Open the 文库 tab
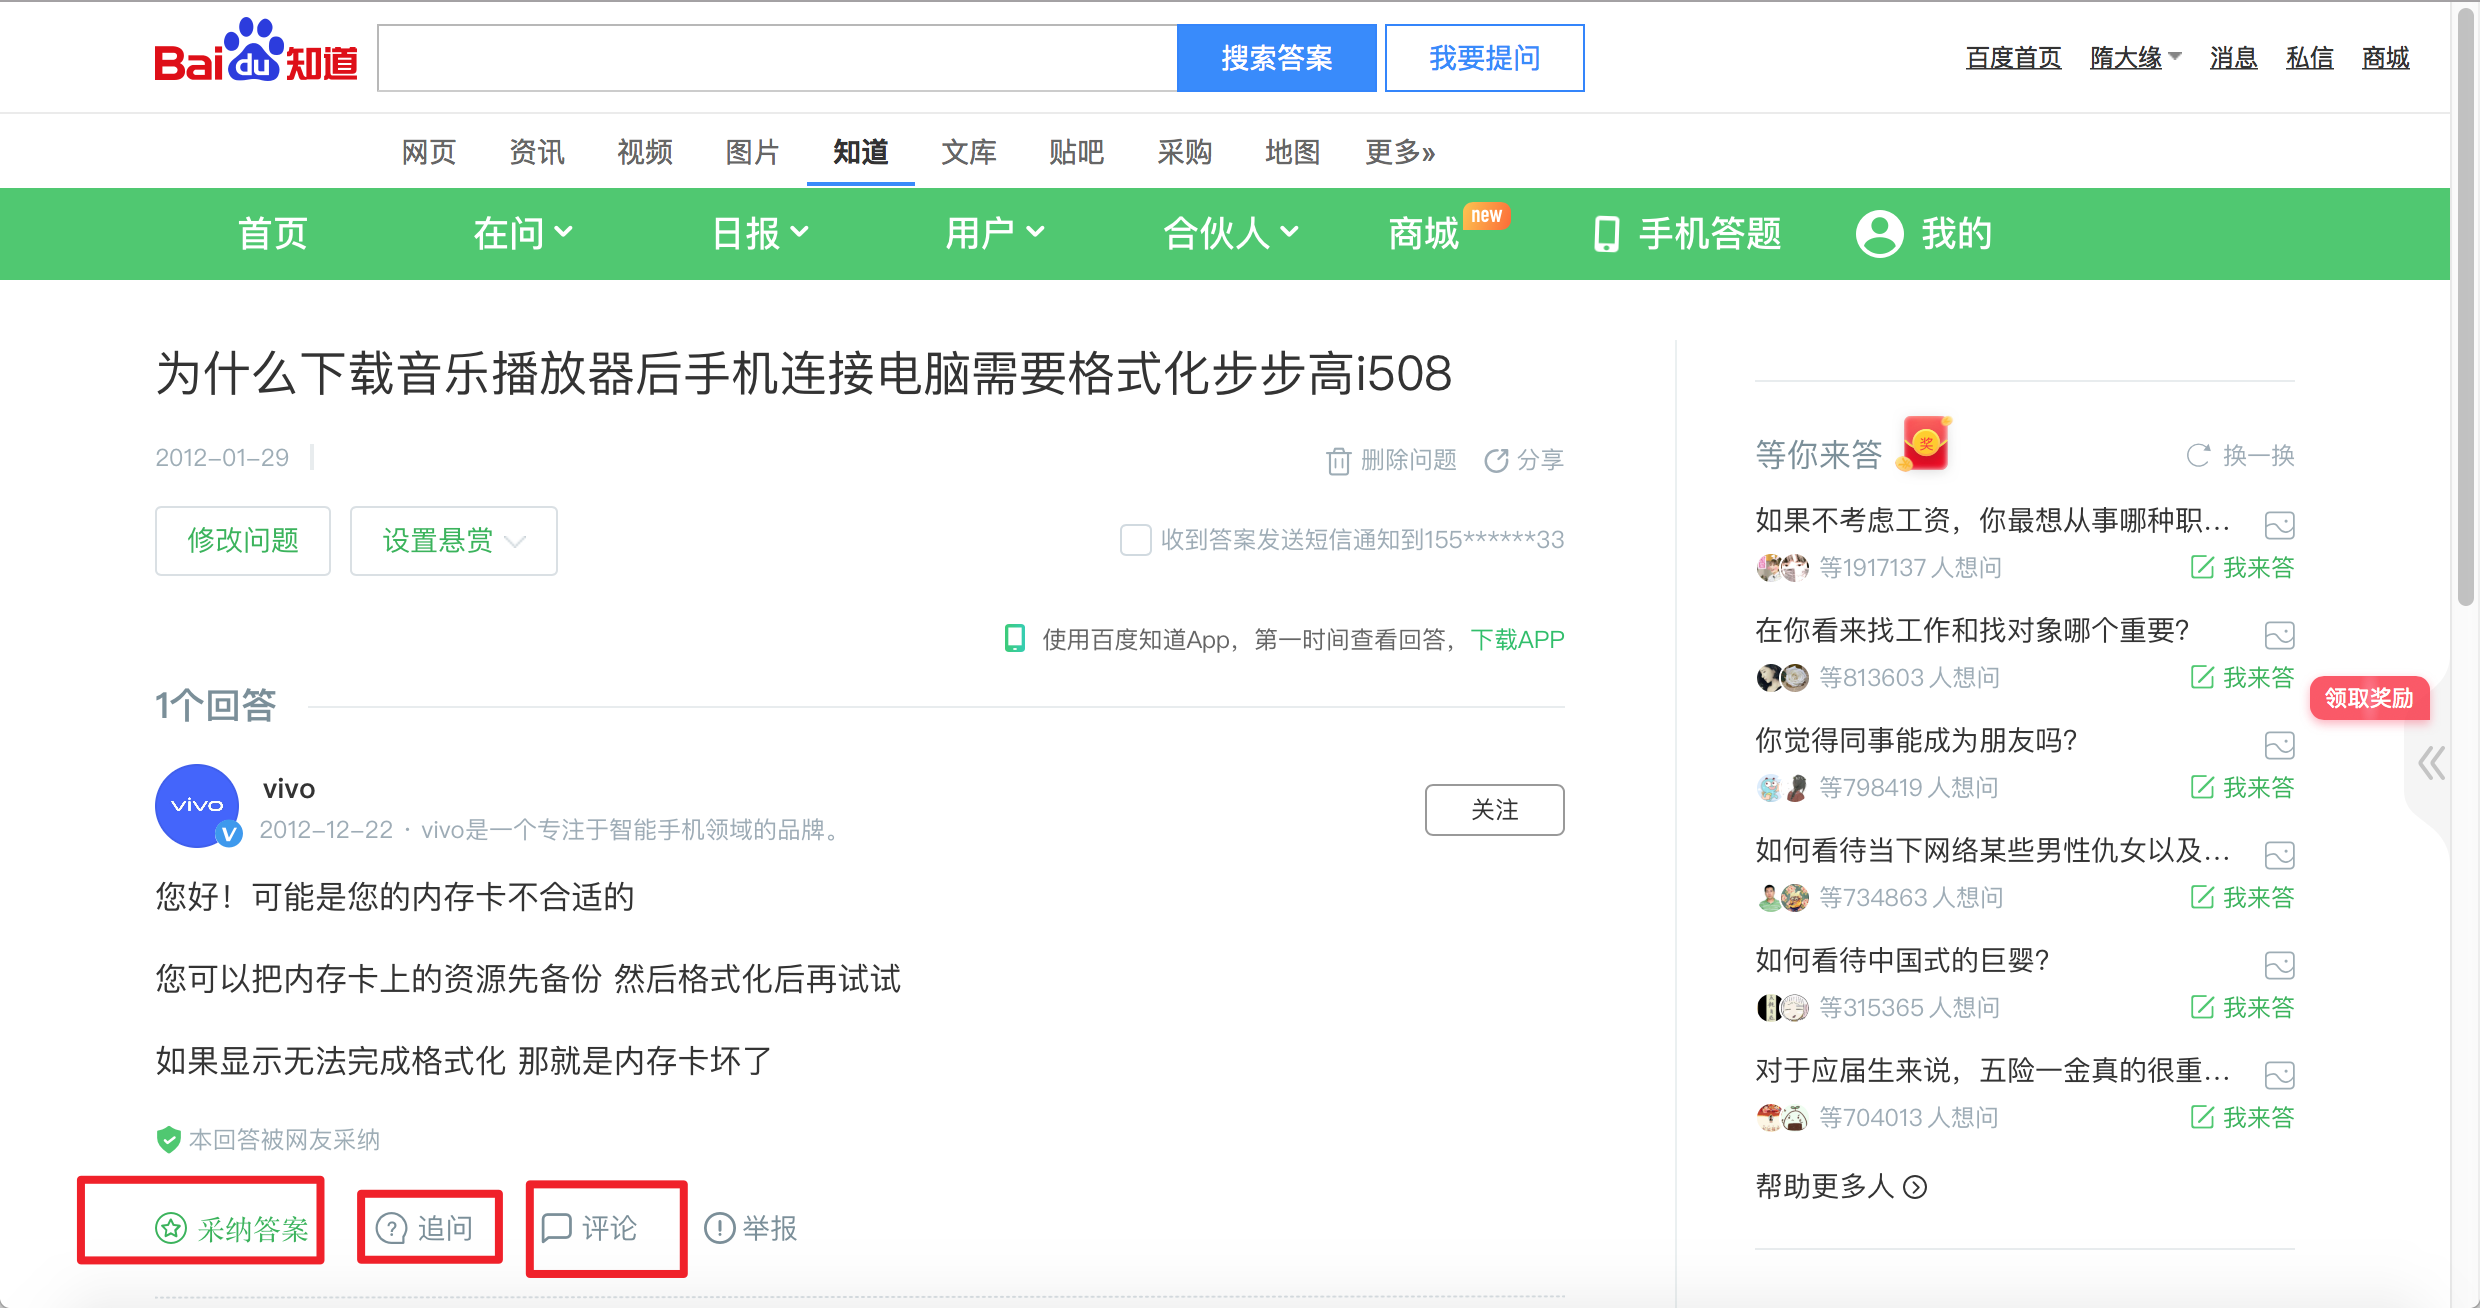 [968, 152]
